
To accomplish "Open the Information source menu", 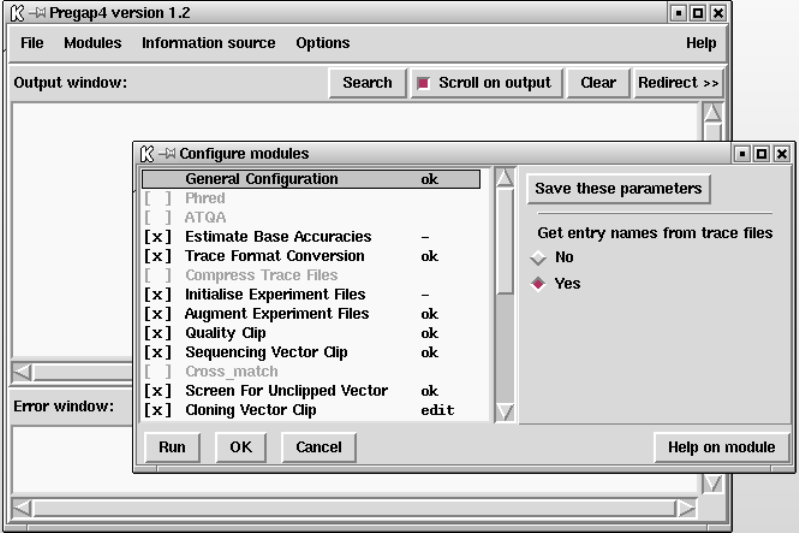I will pos(208,43).
